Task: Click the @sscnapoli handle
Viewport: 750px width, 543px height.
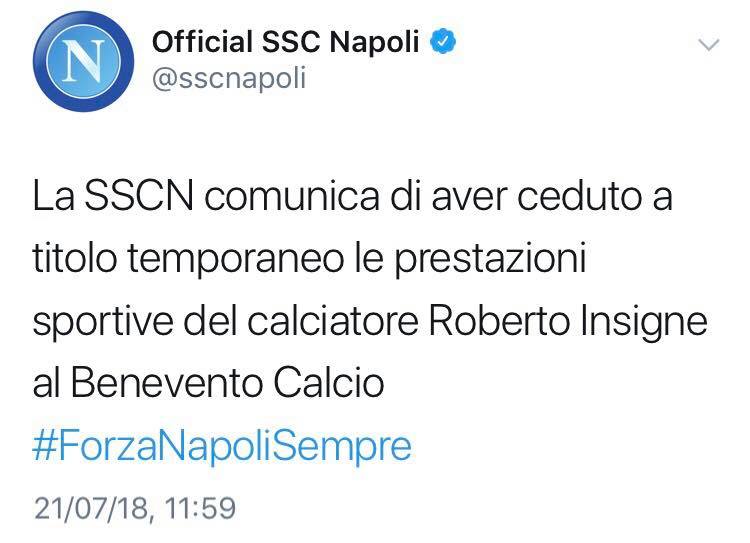Action: point(228,78)
